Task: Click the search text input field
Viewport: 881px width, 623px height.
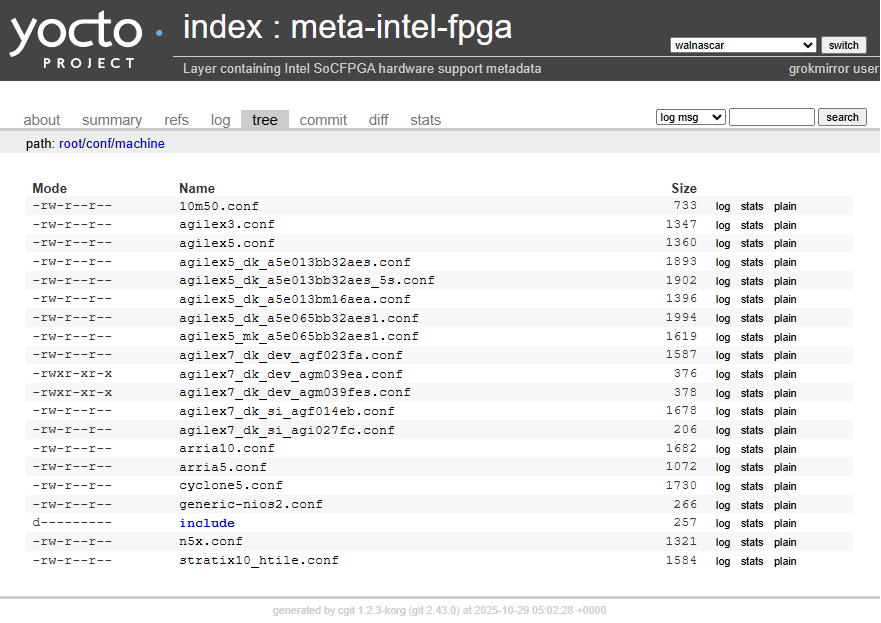Action: point(771,117)
